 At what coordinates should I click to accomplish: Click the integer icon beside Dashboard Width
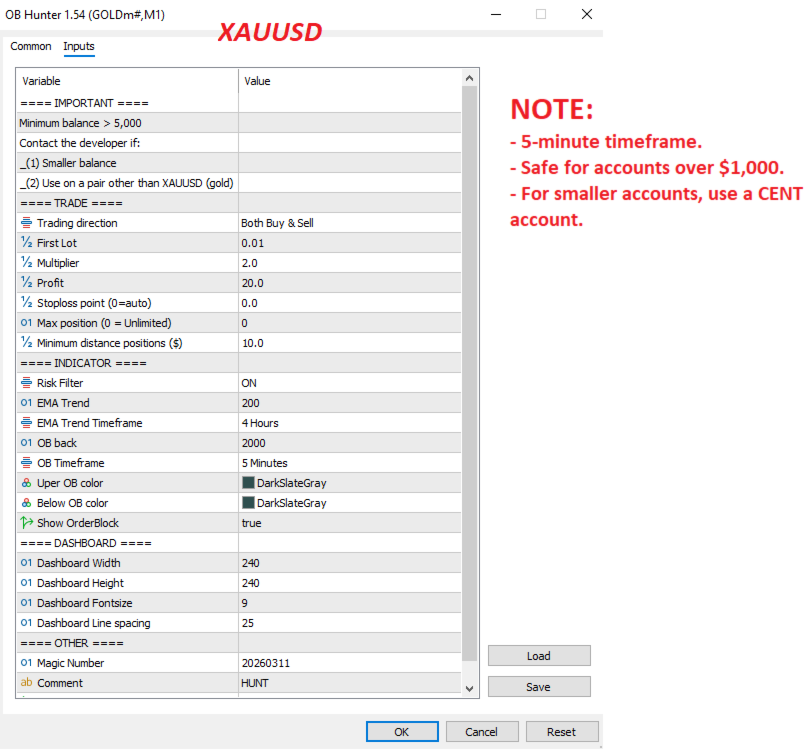pyautogui.click(x=26, y=563)
